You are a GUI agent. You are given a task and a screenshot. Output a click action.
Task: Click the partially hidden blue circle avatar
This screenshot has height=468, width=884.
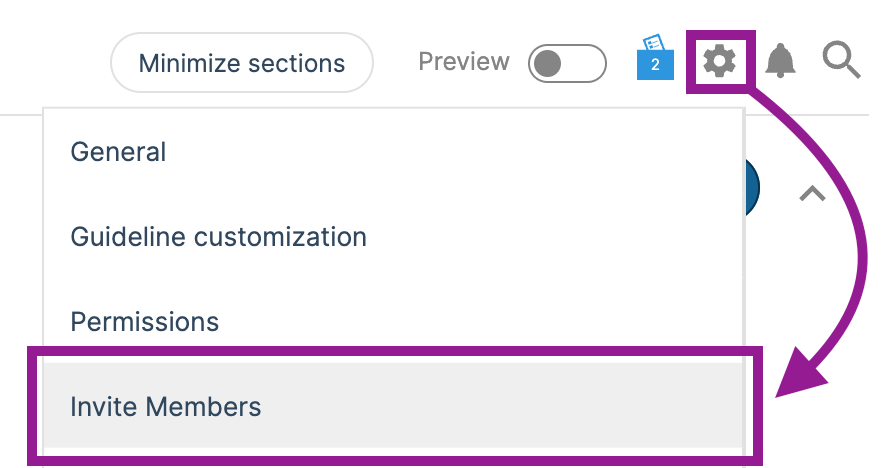point(753,187)
